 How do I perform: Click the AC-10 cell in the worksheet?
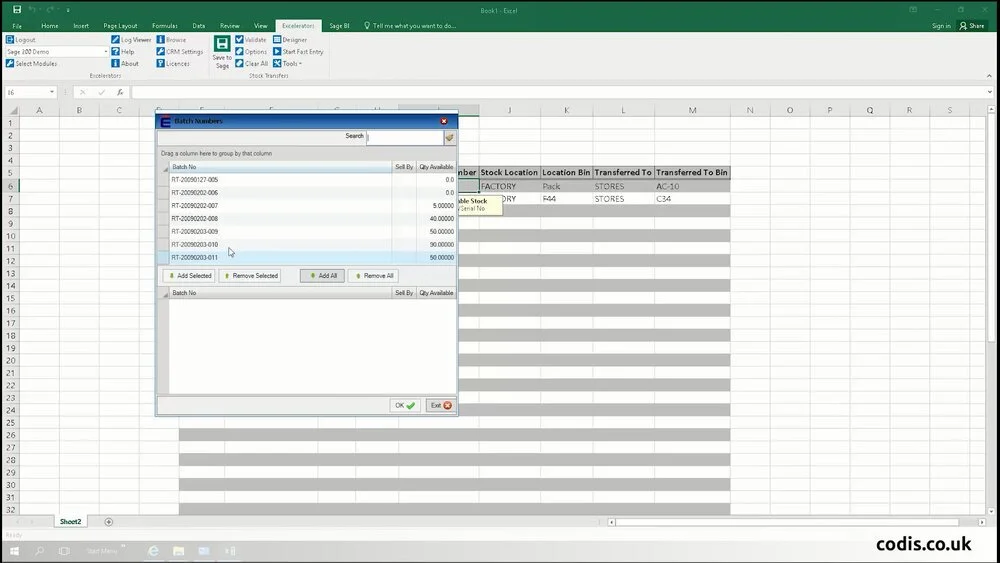point(692,186)
